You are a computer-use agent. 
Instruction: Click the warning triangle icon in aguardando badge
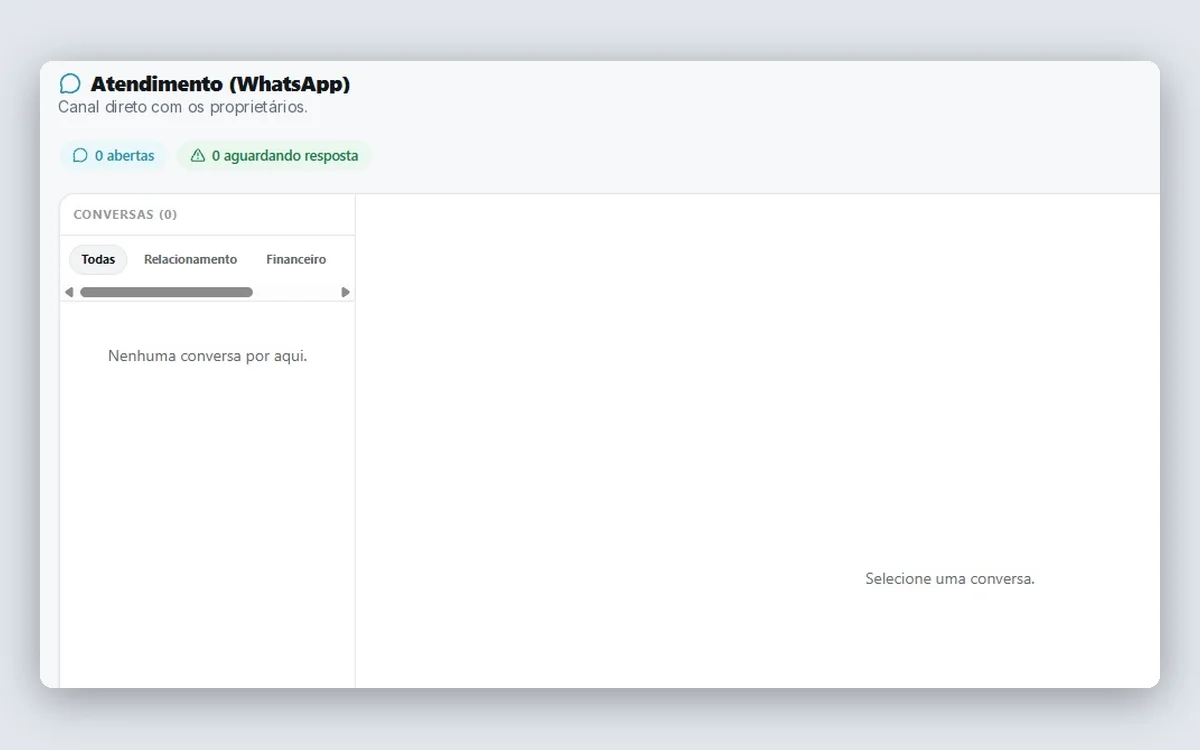click(198, 156)
